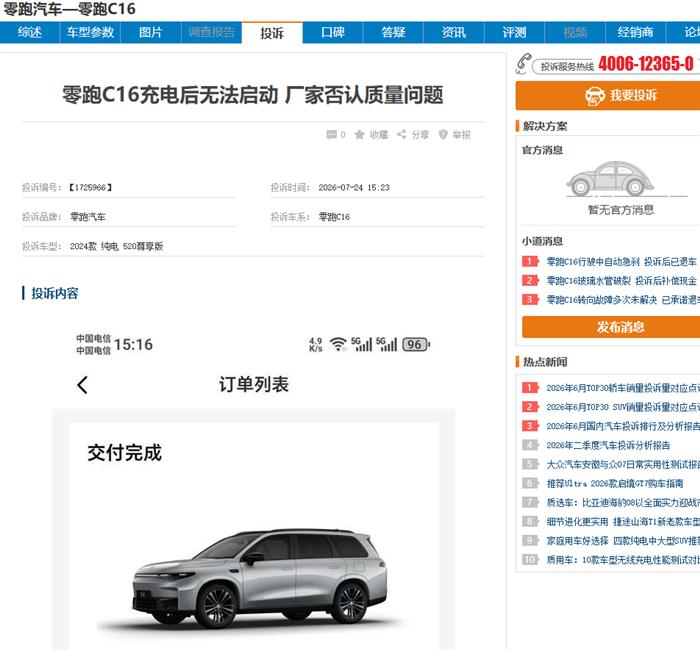This screenshot has height=650, width=700.
Task: Open the 经销商 tab
Action: (x=635, y=32)
